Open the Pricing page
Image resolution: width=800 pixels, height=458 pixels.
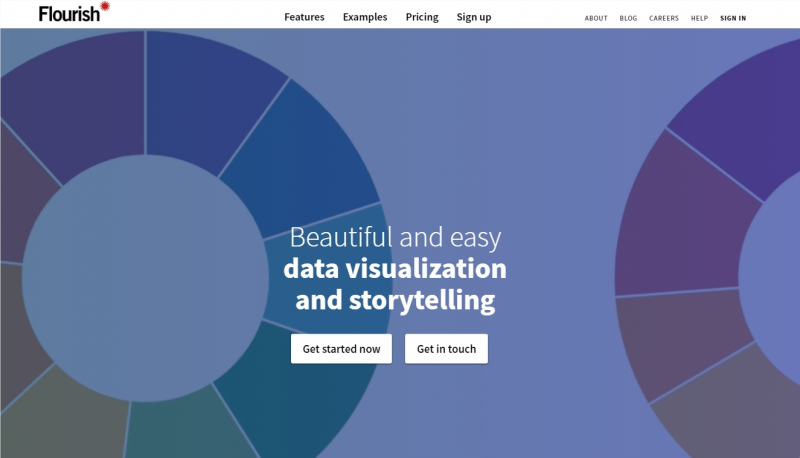(422, 17)
